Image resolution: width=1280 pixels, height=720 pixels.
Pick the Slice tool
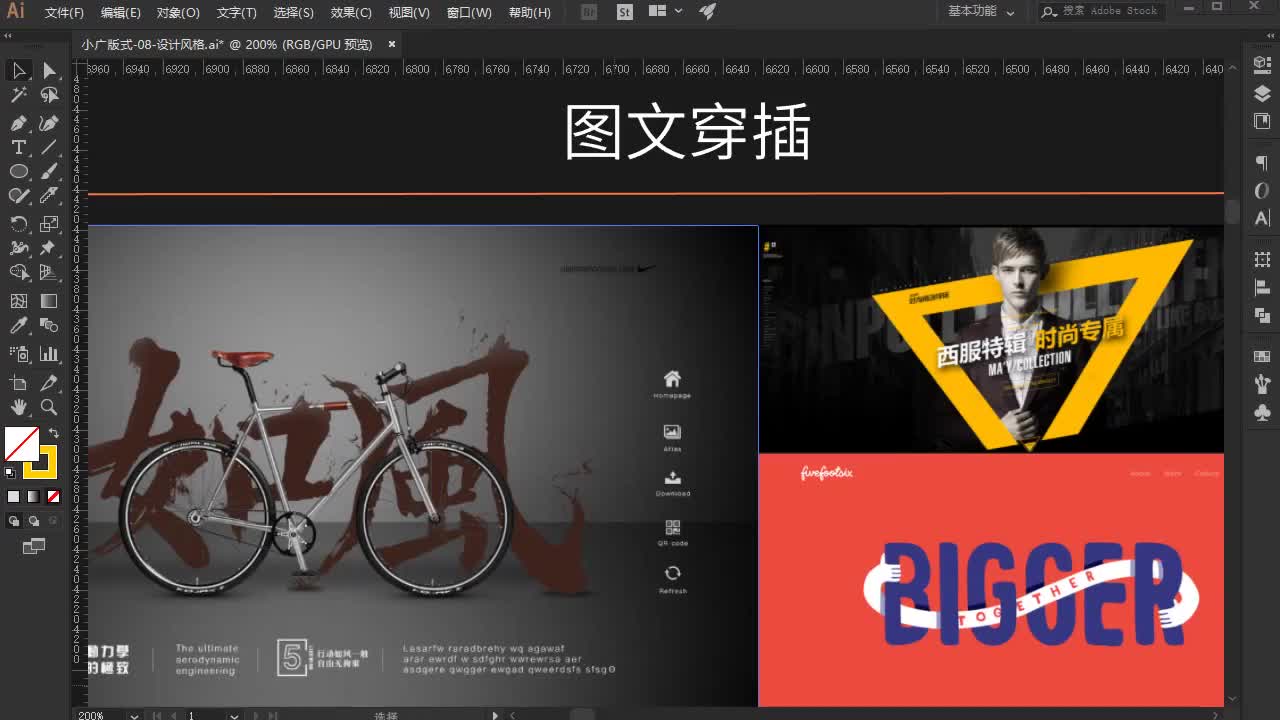[49, 382]
